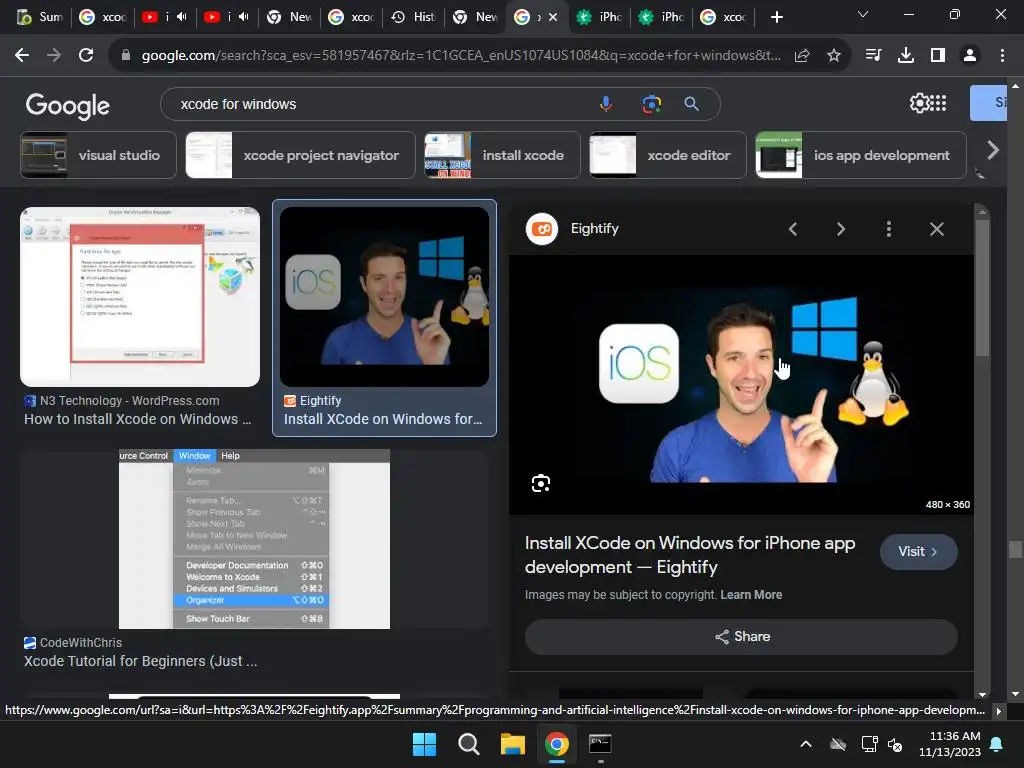Image resolution: width=1024 pixels, height=768 pixels.
Task: Open the Learn More copyright link
Action: [x=751, y=595]
